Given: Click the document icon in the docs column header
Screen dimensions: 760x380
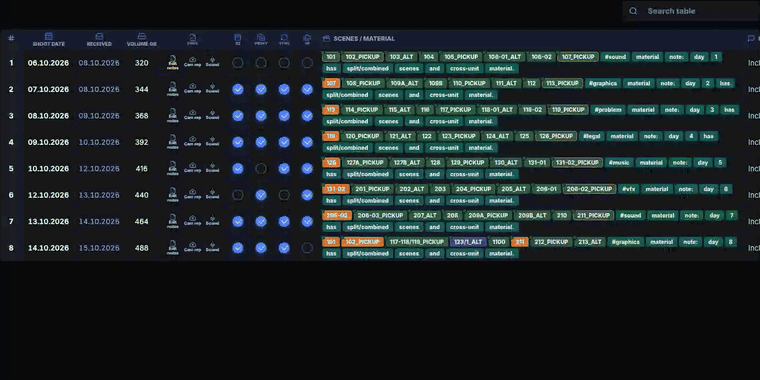Looking at the screenshot, I should coord(192,37).
